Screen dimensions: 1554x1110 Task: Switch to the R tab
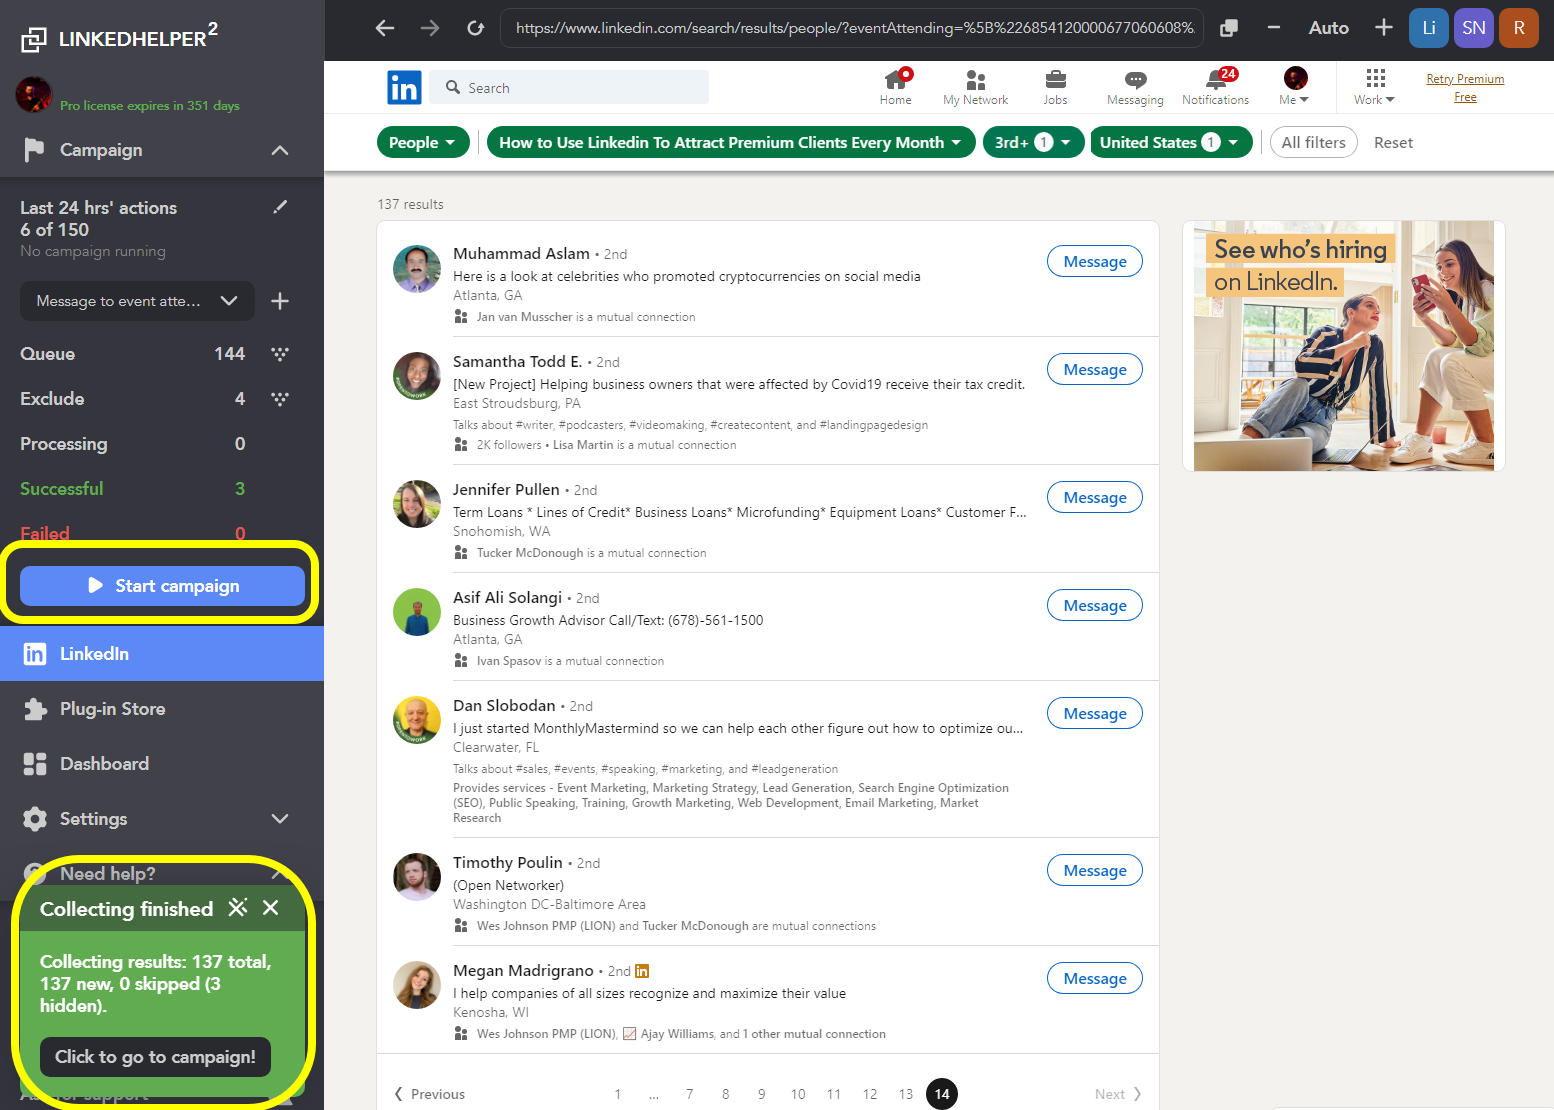point(1519,28)
